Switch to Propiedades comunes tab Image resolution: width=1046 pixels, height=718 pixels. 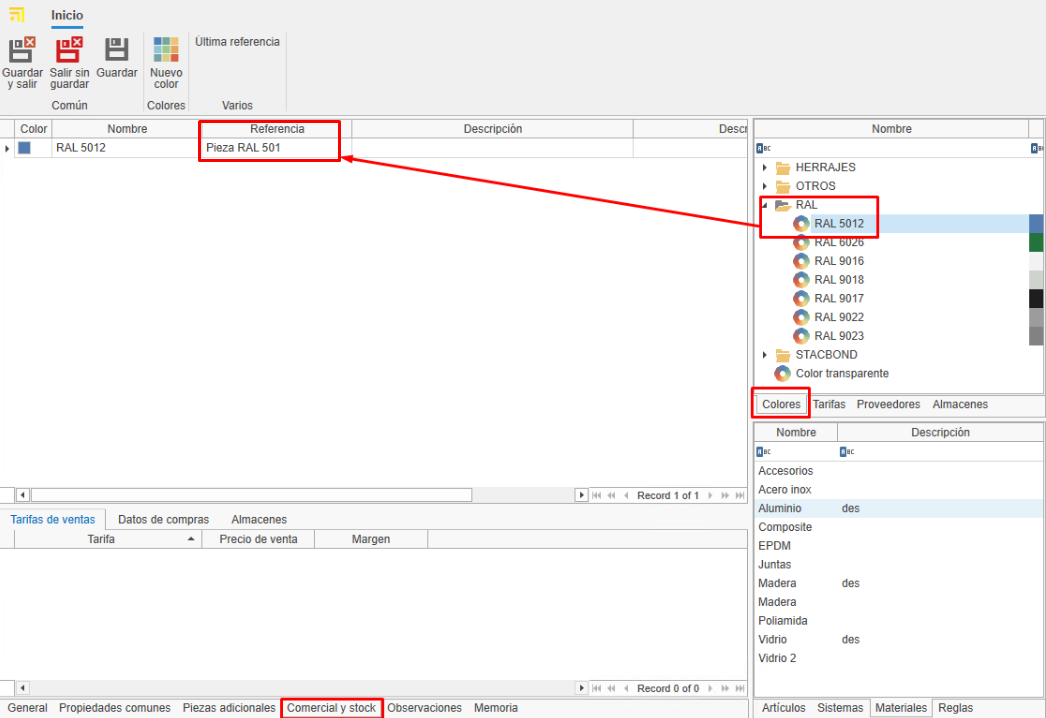click(115, 708)
